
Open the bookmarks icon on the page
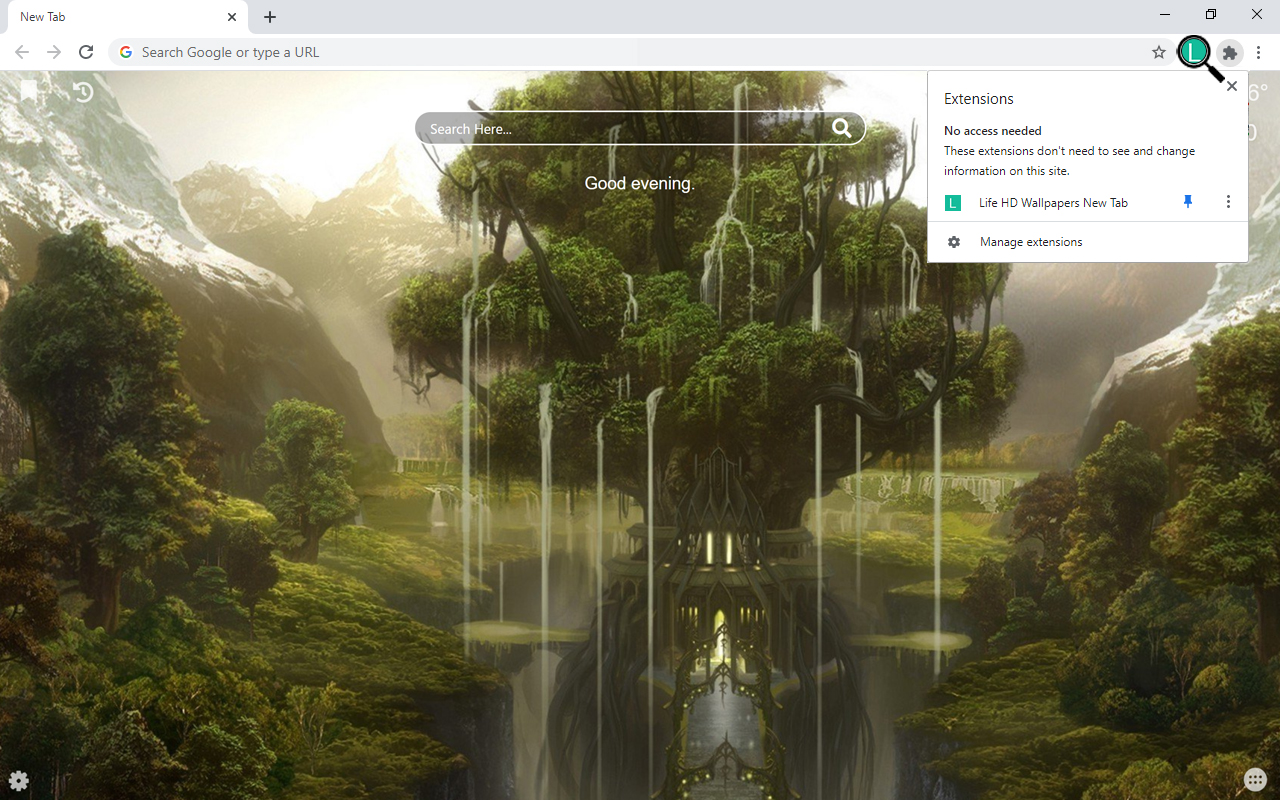pos(29,92)
